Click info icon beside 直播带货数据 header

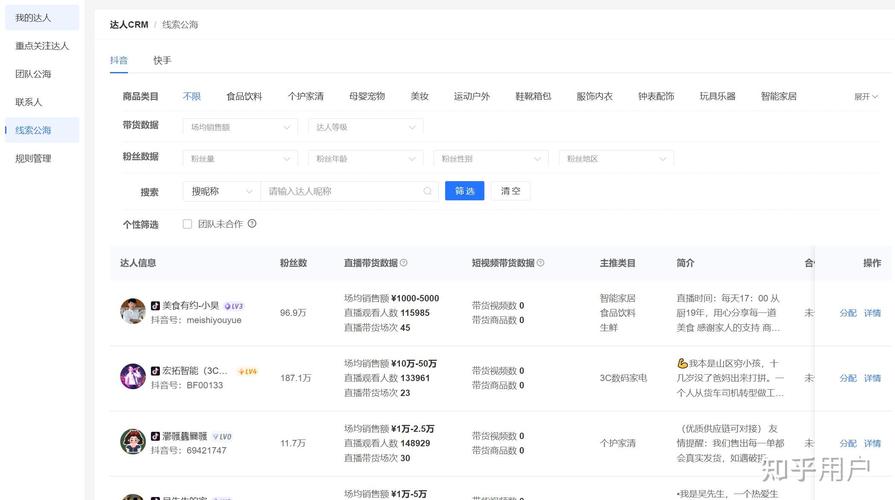404,263
